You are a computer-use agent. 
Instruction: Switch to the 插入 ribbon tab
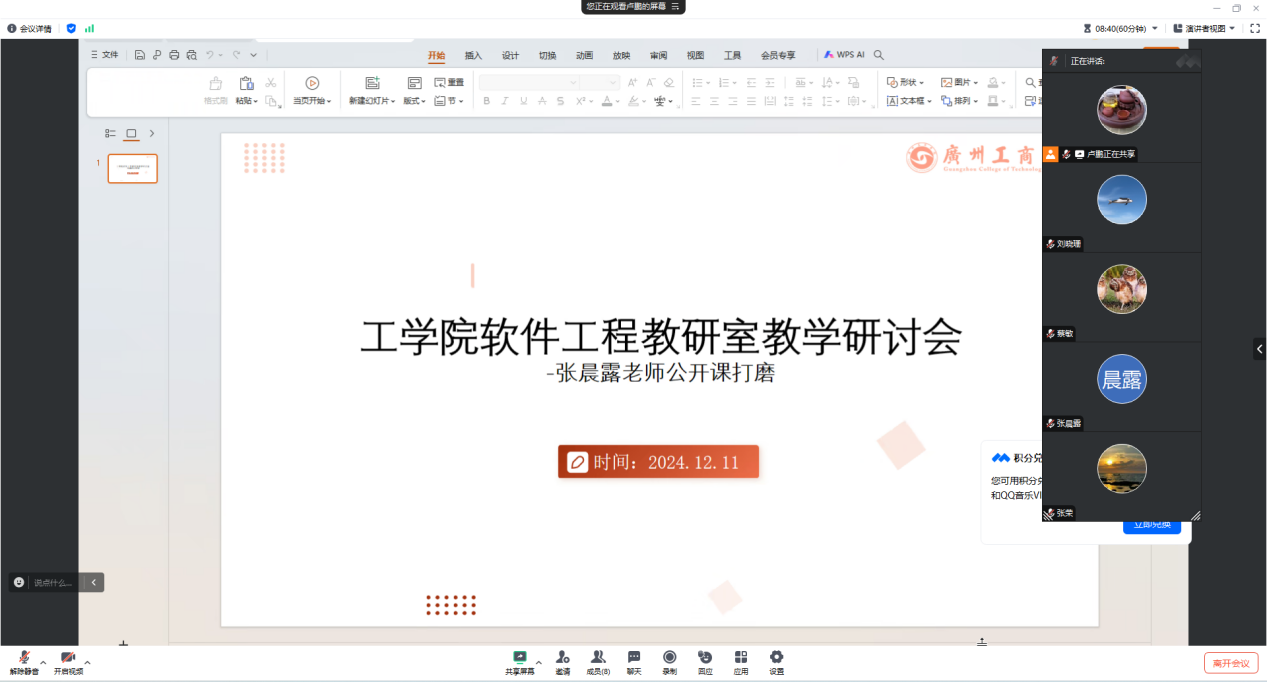pyautogui.click(x=473, y=56)
